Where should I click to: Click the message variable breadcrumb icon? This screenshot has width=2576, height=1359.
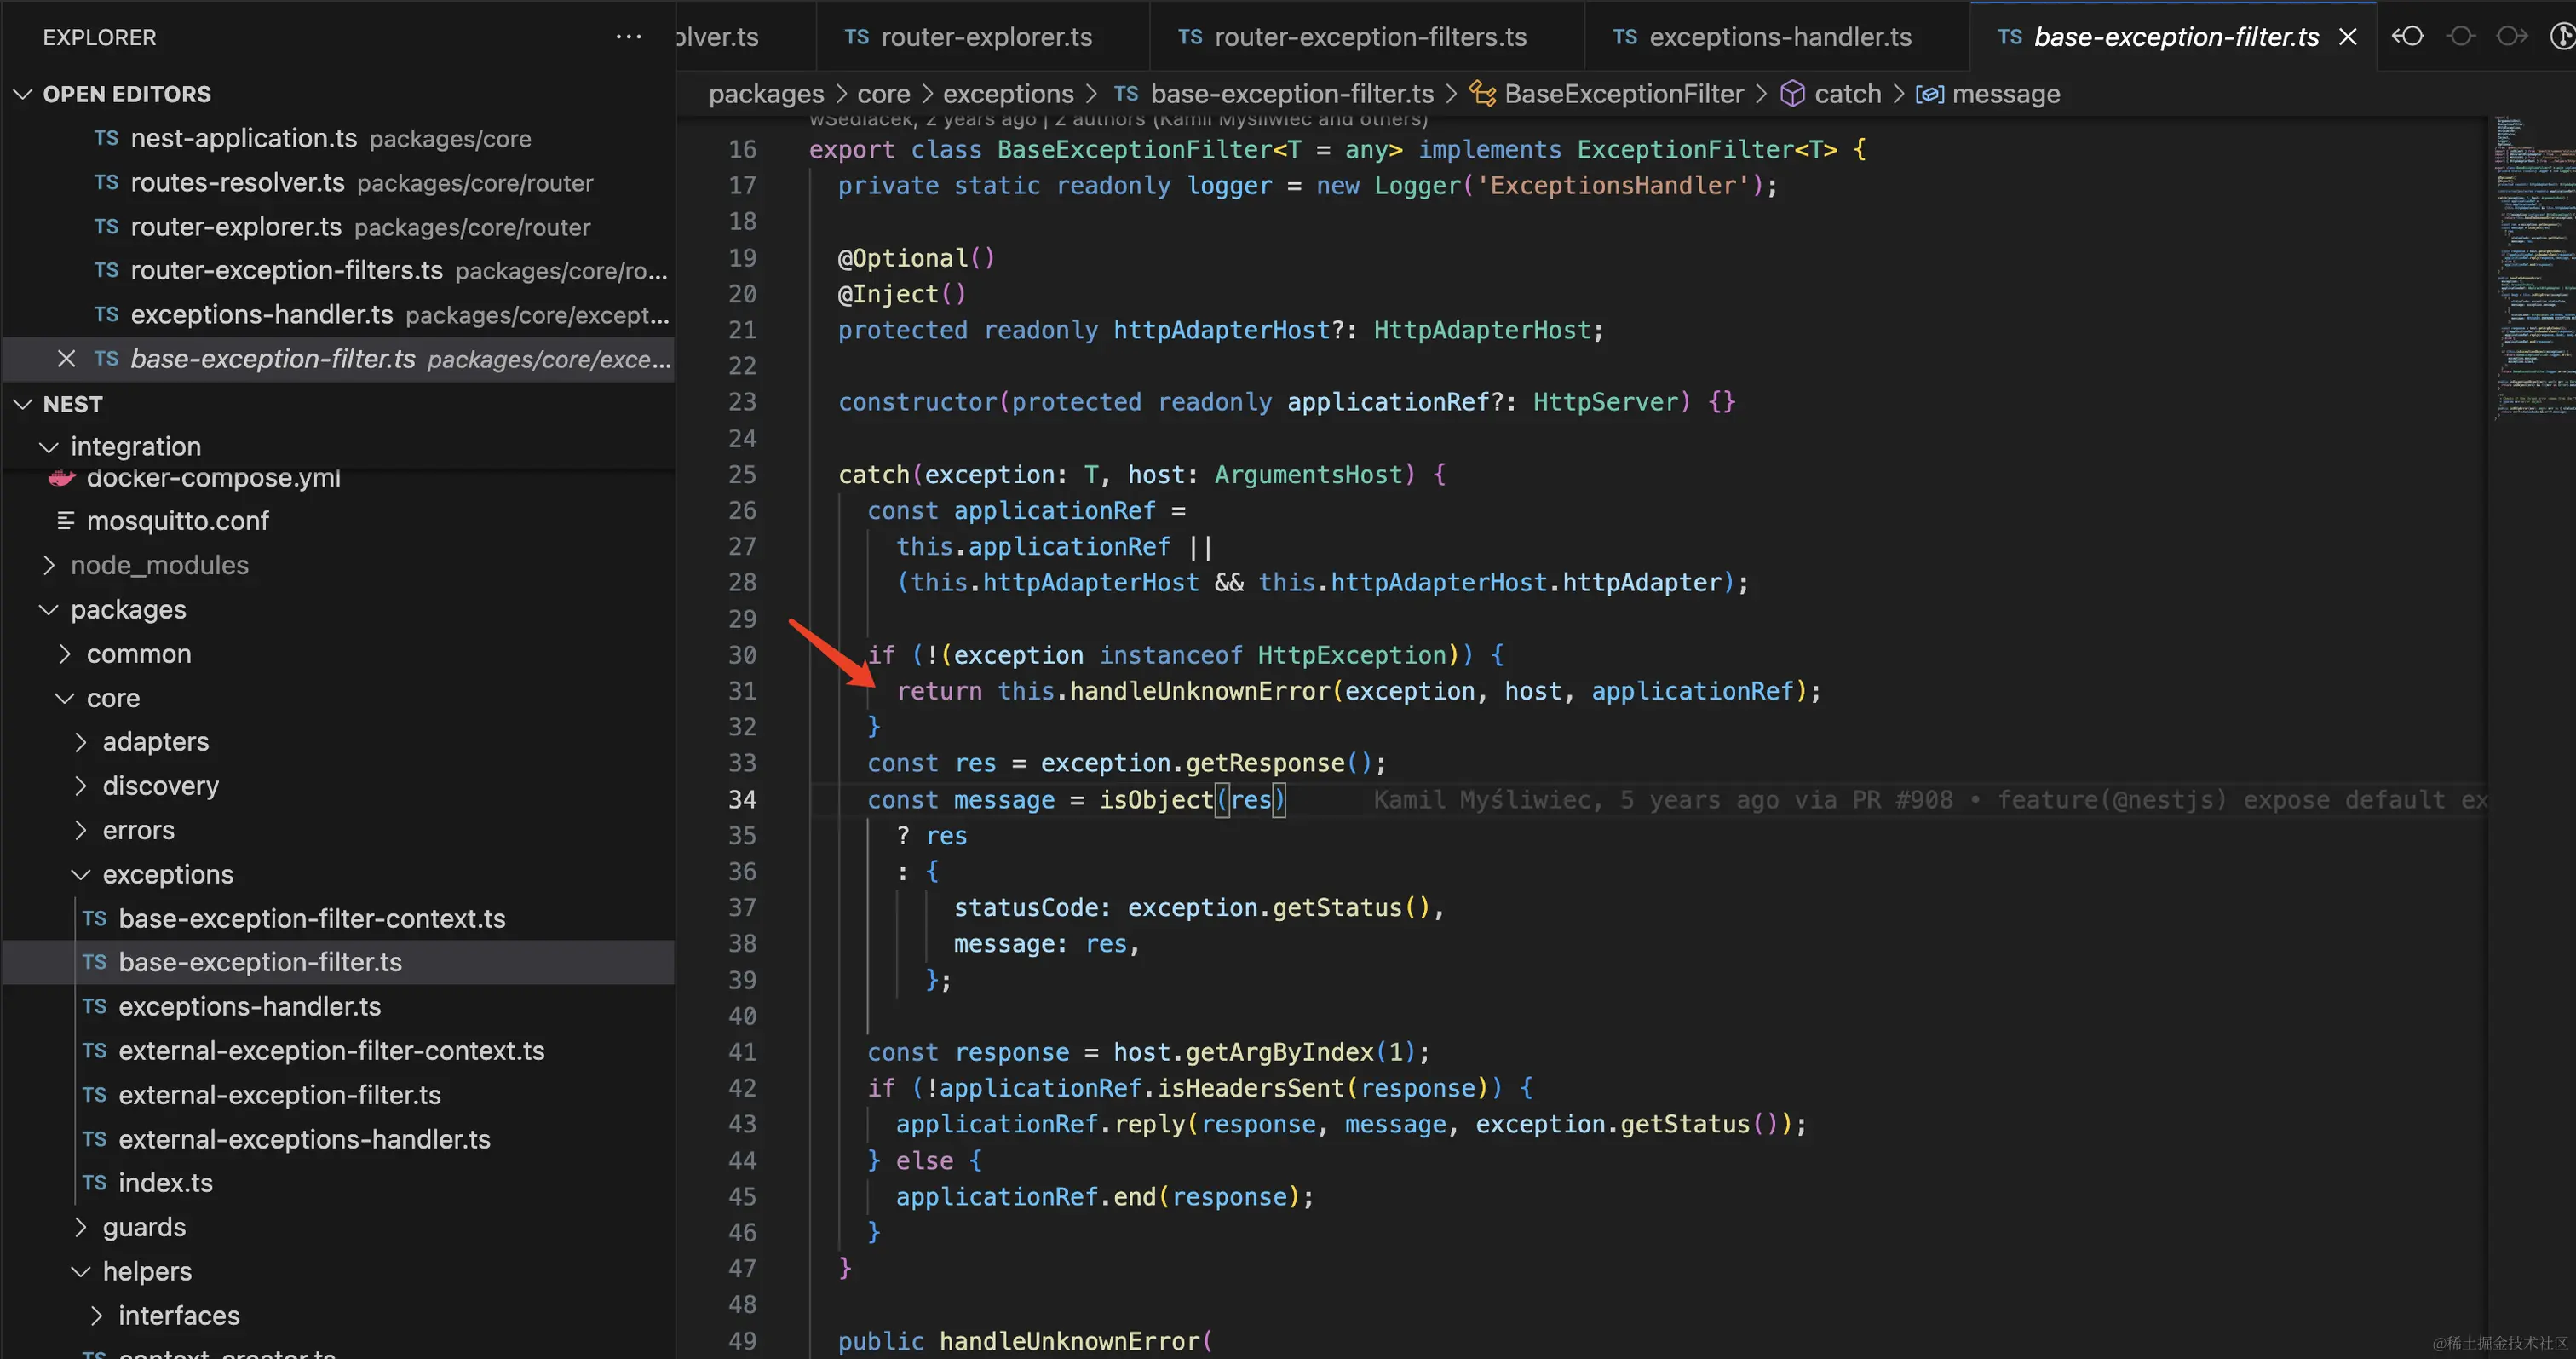pyautogui.click(x=1929, y=94)
